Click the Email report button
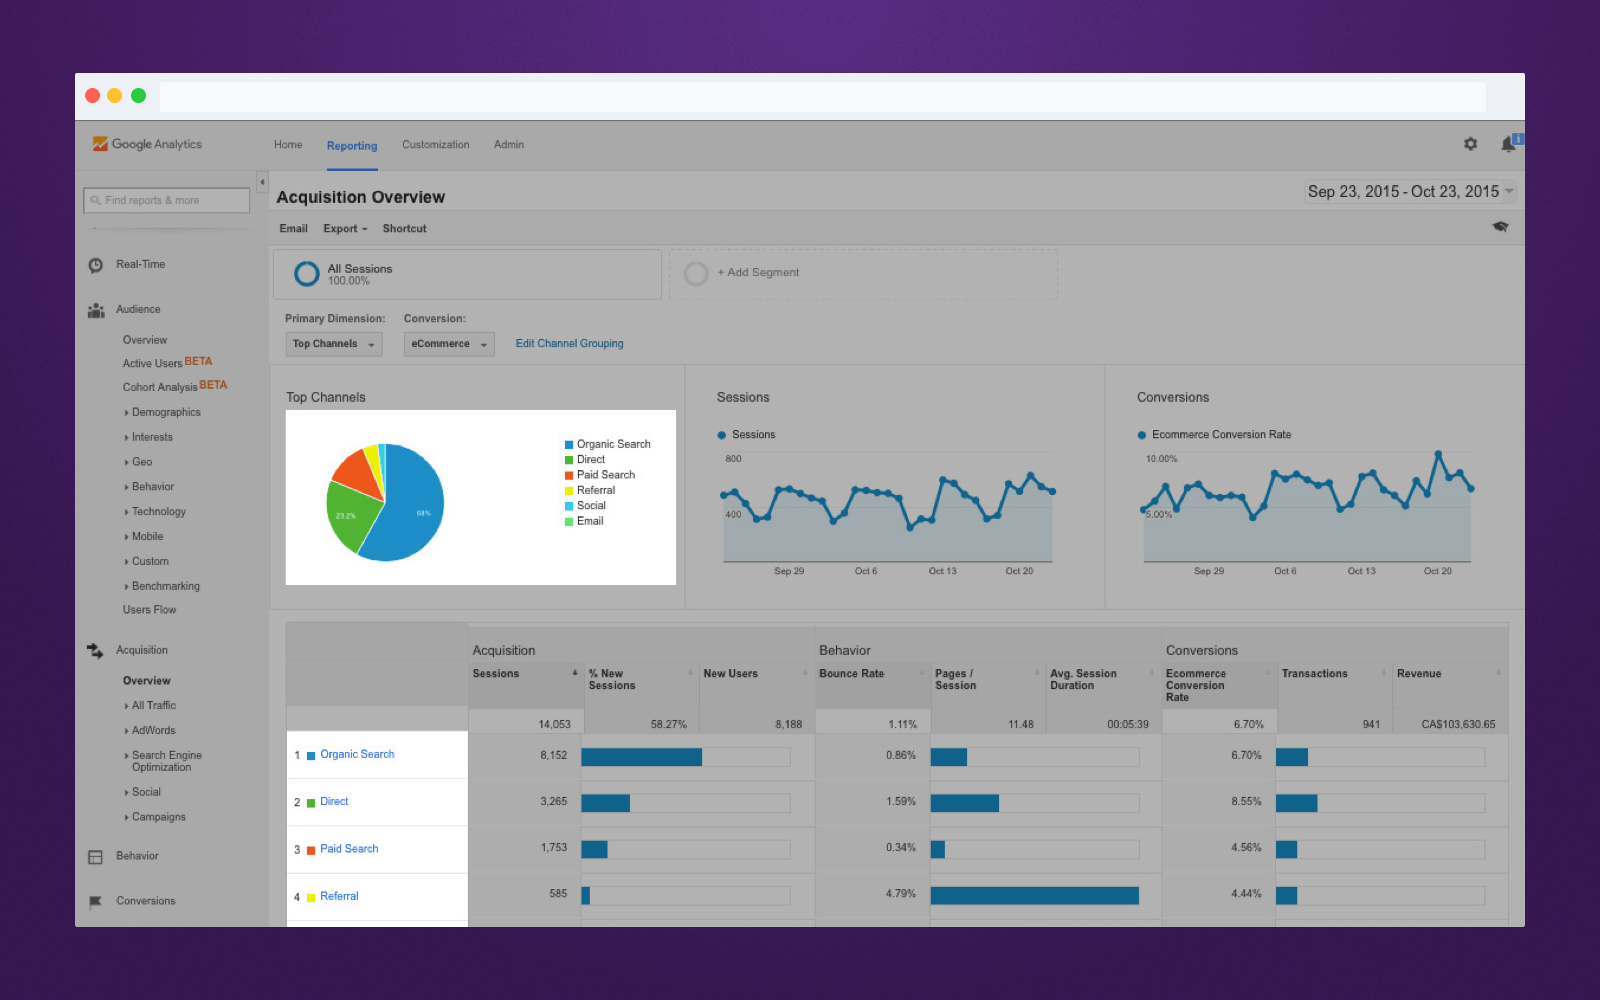The height and width of the screenshot is (1000, 1600). [293, 229]
